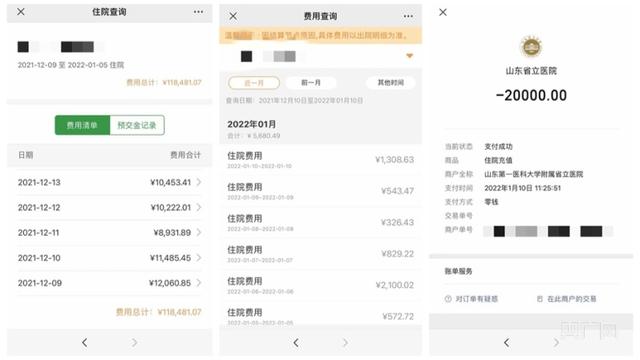Screen dimensions: 640x360
Task: Click the 山东第一医科大学附属省立医院 merchant full name
Action: tap(533, 174)
